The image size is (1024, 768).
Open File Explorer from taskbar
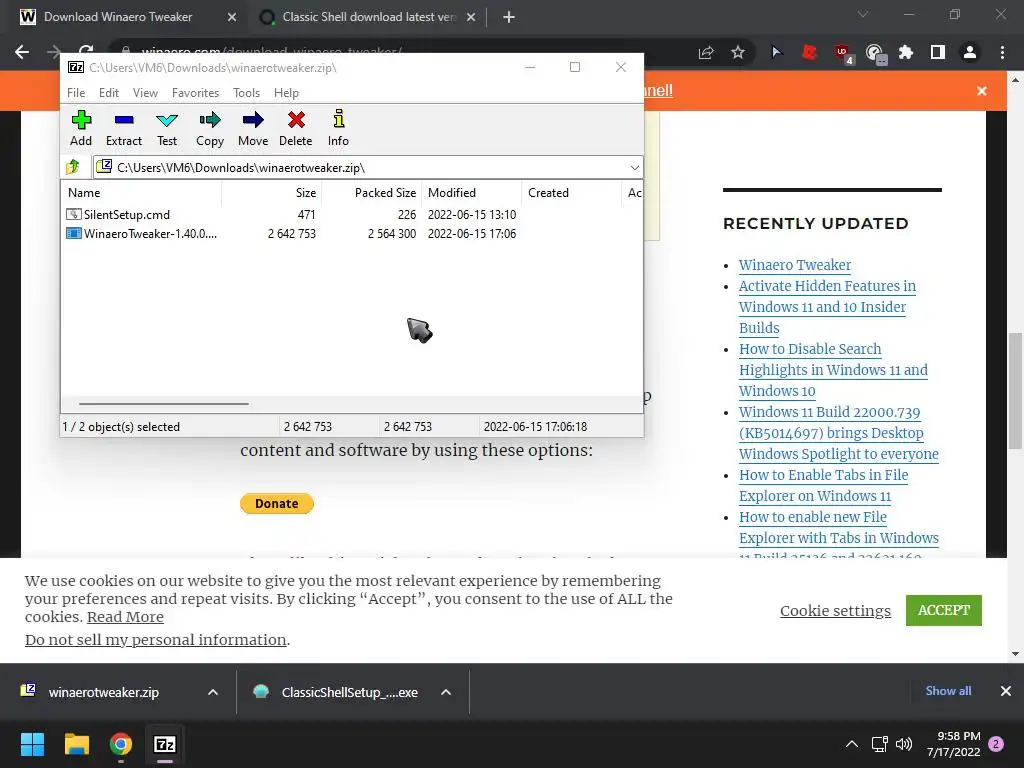coord(76,744)
